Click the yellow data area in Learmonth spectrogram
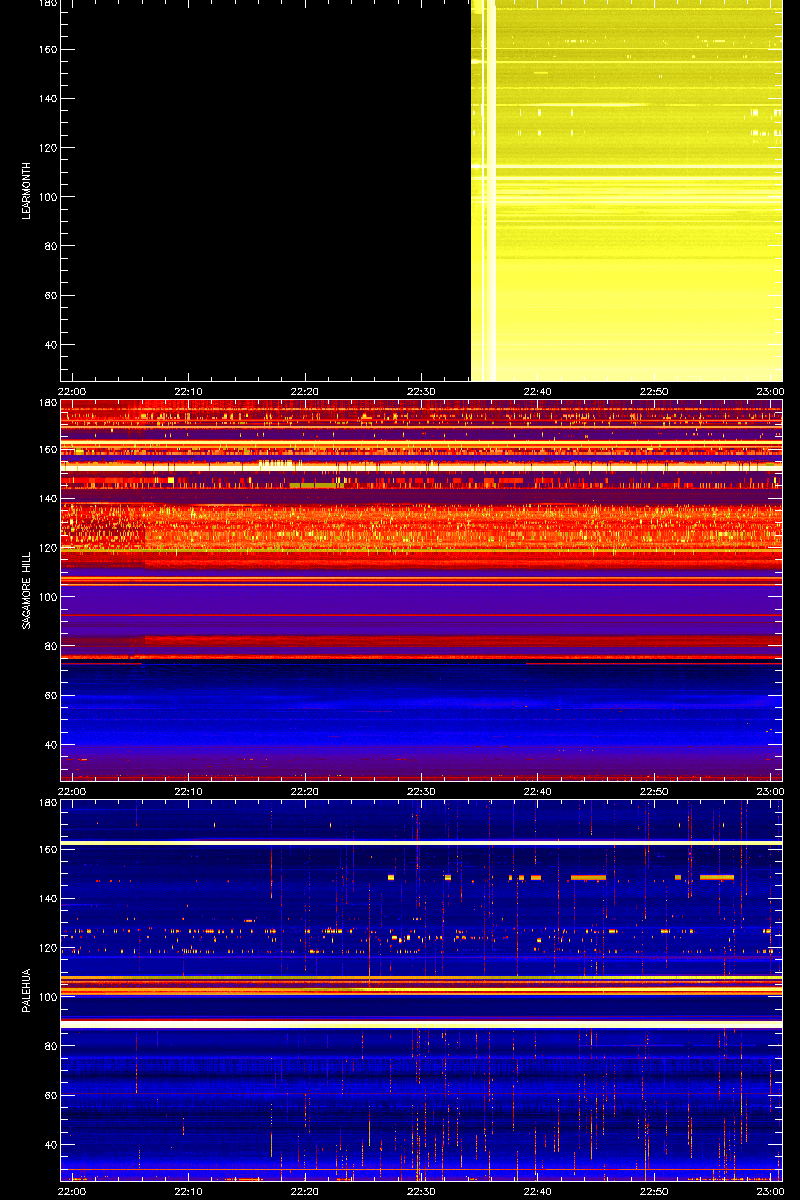 (627, 190)
